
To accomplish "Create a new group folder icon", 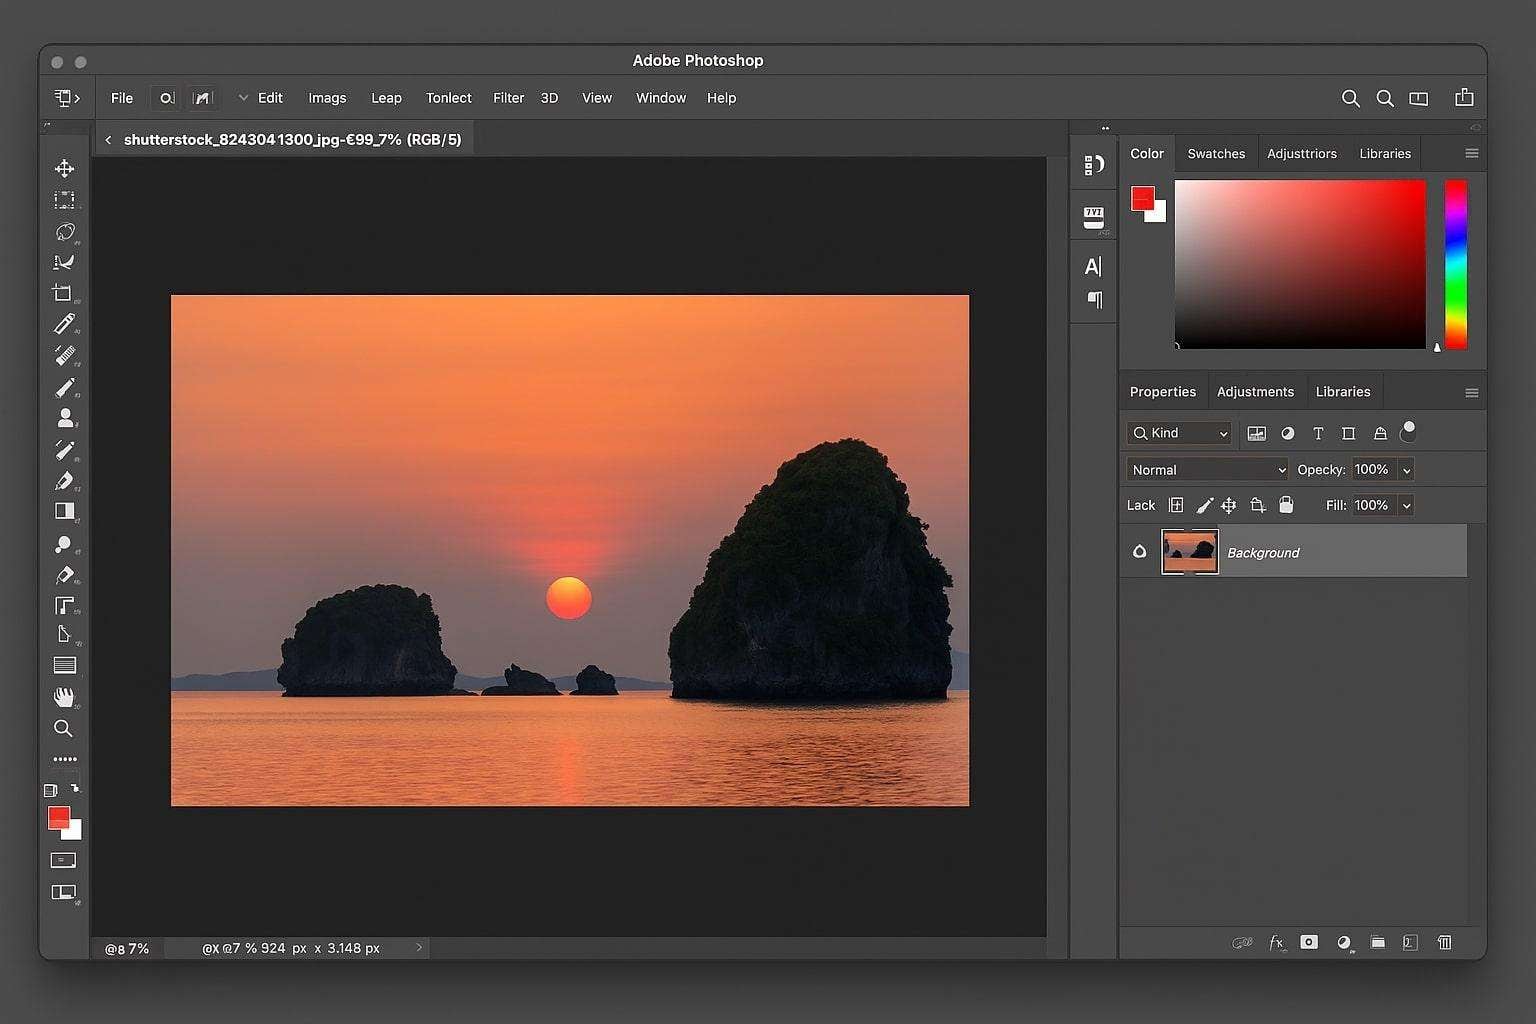I will (1378, 942).
